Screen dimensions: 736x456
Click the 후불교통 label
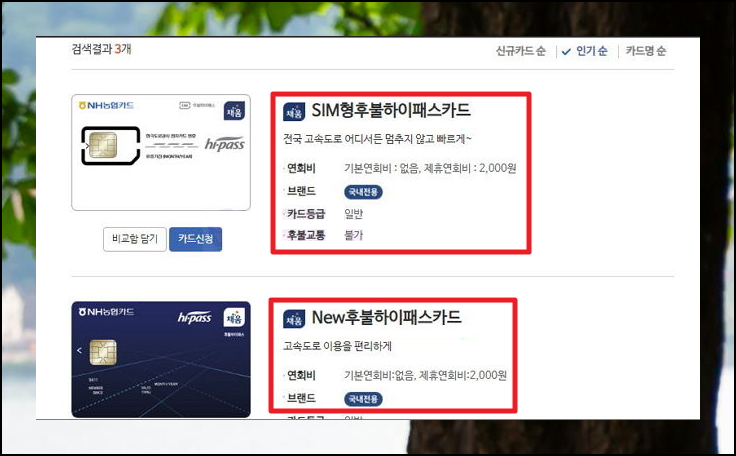click(306, 235)
